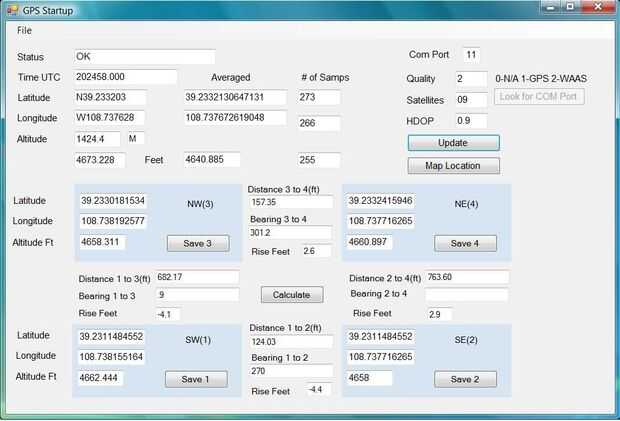Click the HDOP field 0.9
This screenshot has height=421, width=620.
[x=471, y=121]
